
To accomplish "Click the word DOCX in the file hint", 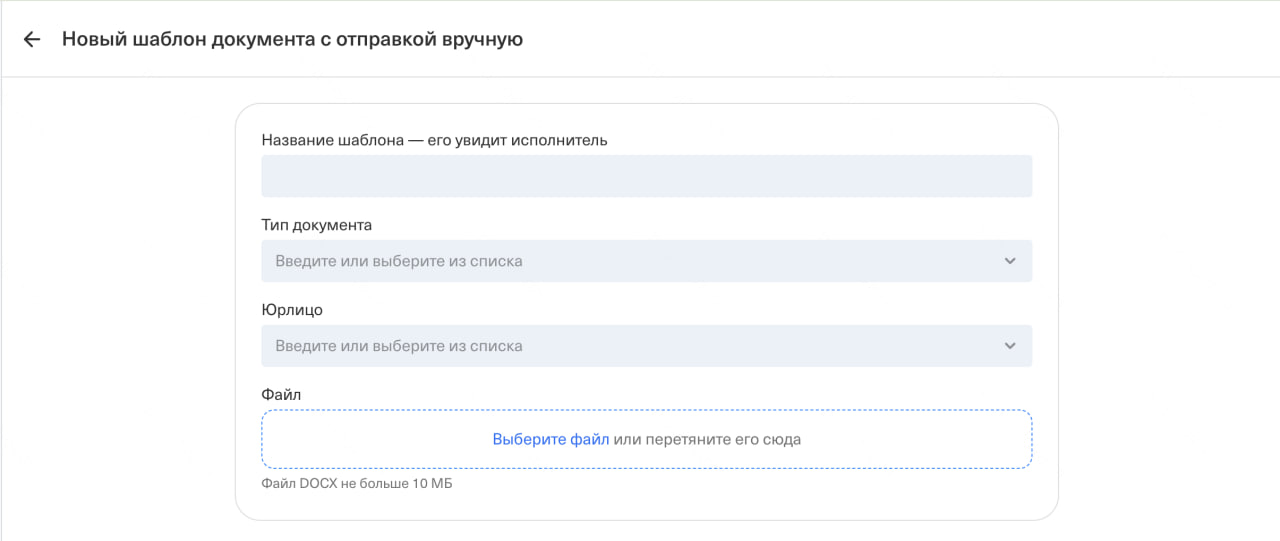I will click(x=320, y=485).
